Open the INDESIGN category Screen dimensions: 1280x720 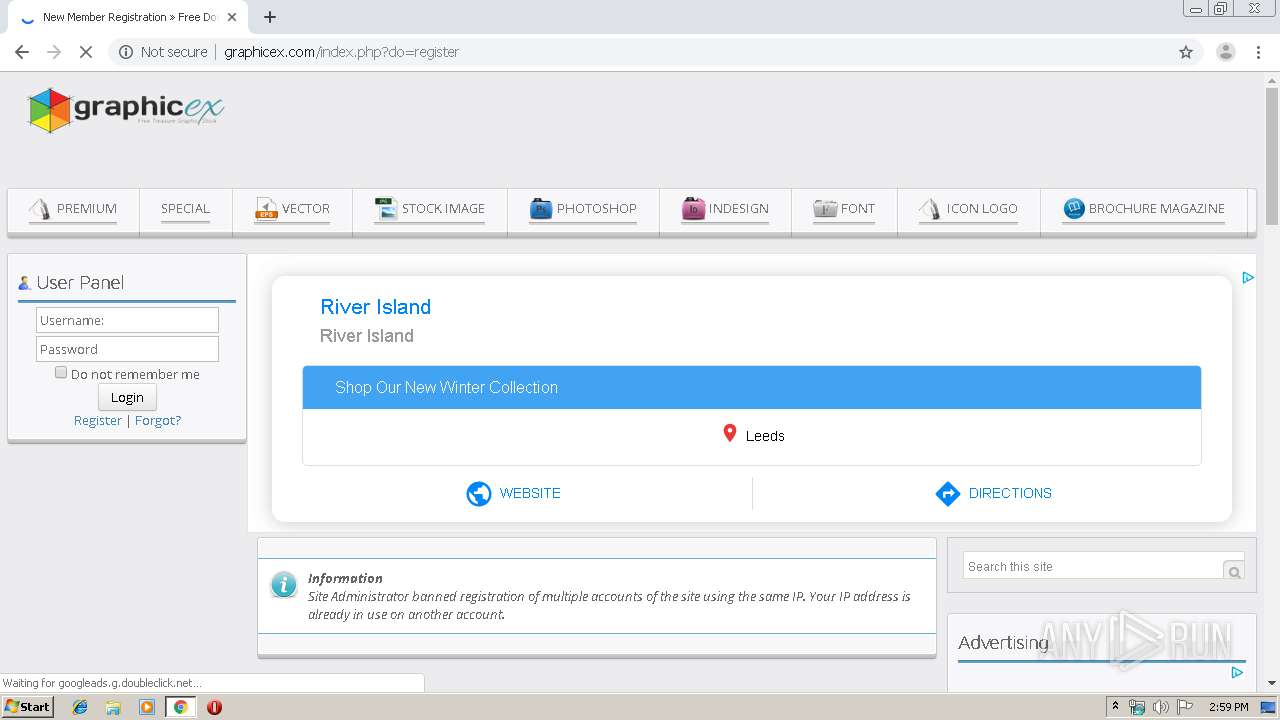[725, 209]
